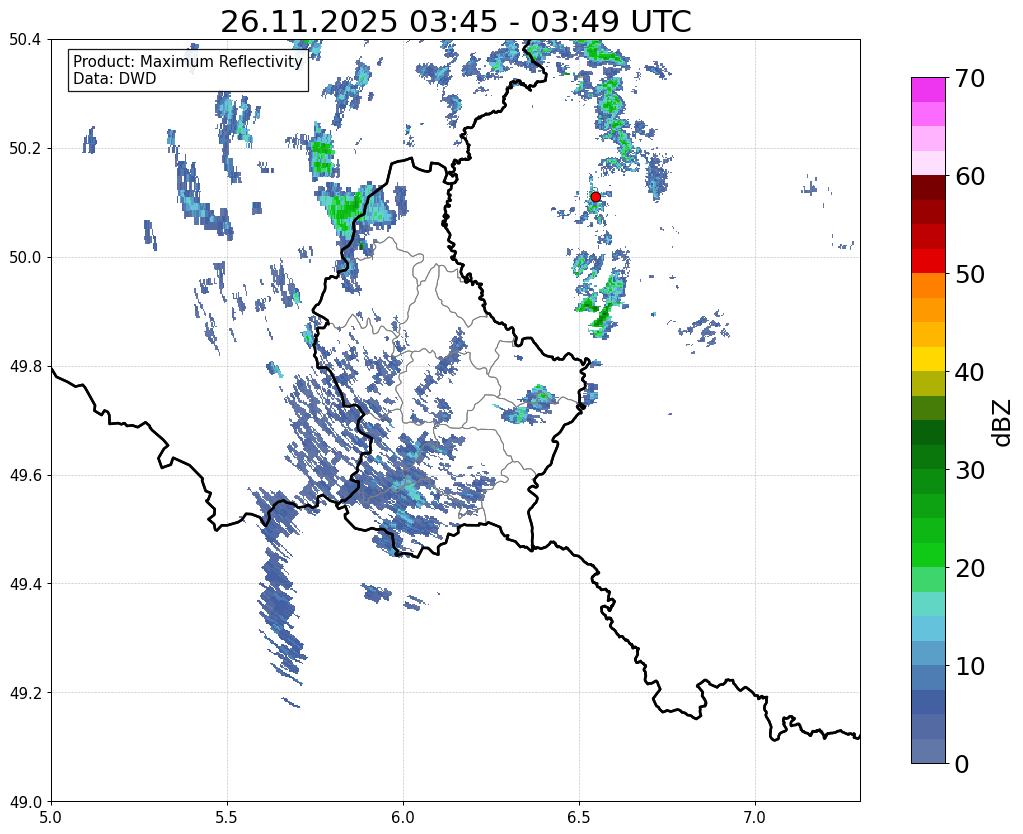Screen dimensions: 1023x834
Task: Click the bright green 20 dBZ color band
Action: click(x=928, y=555)
